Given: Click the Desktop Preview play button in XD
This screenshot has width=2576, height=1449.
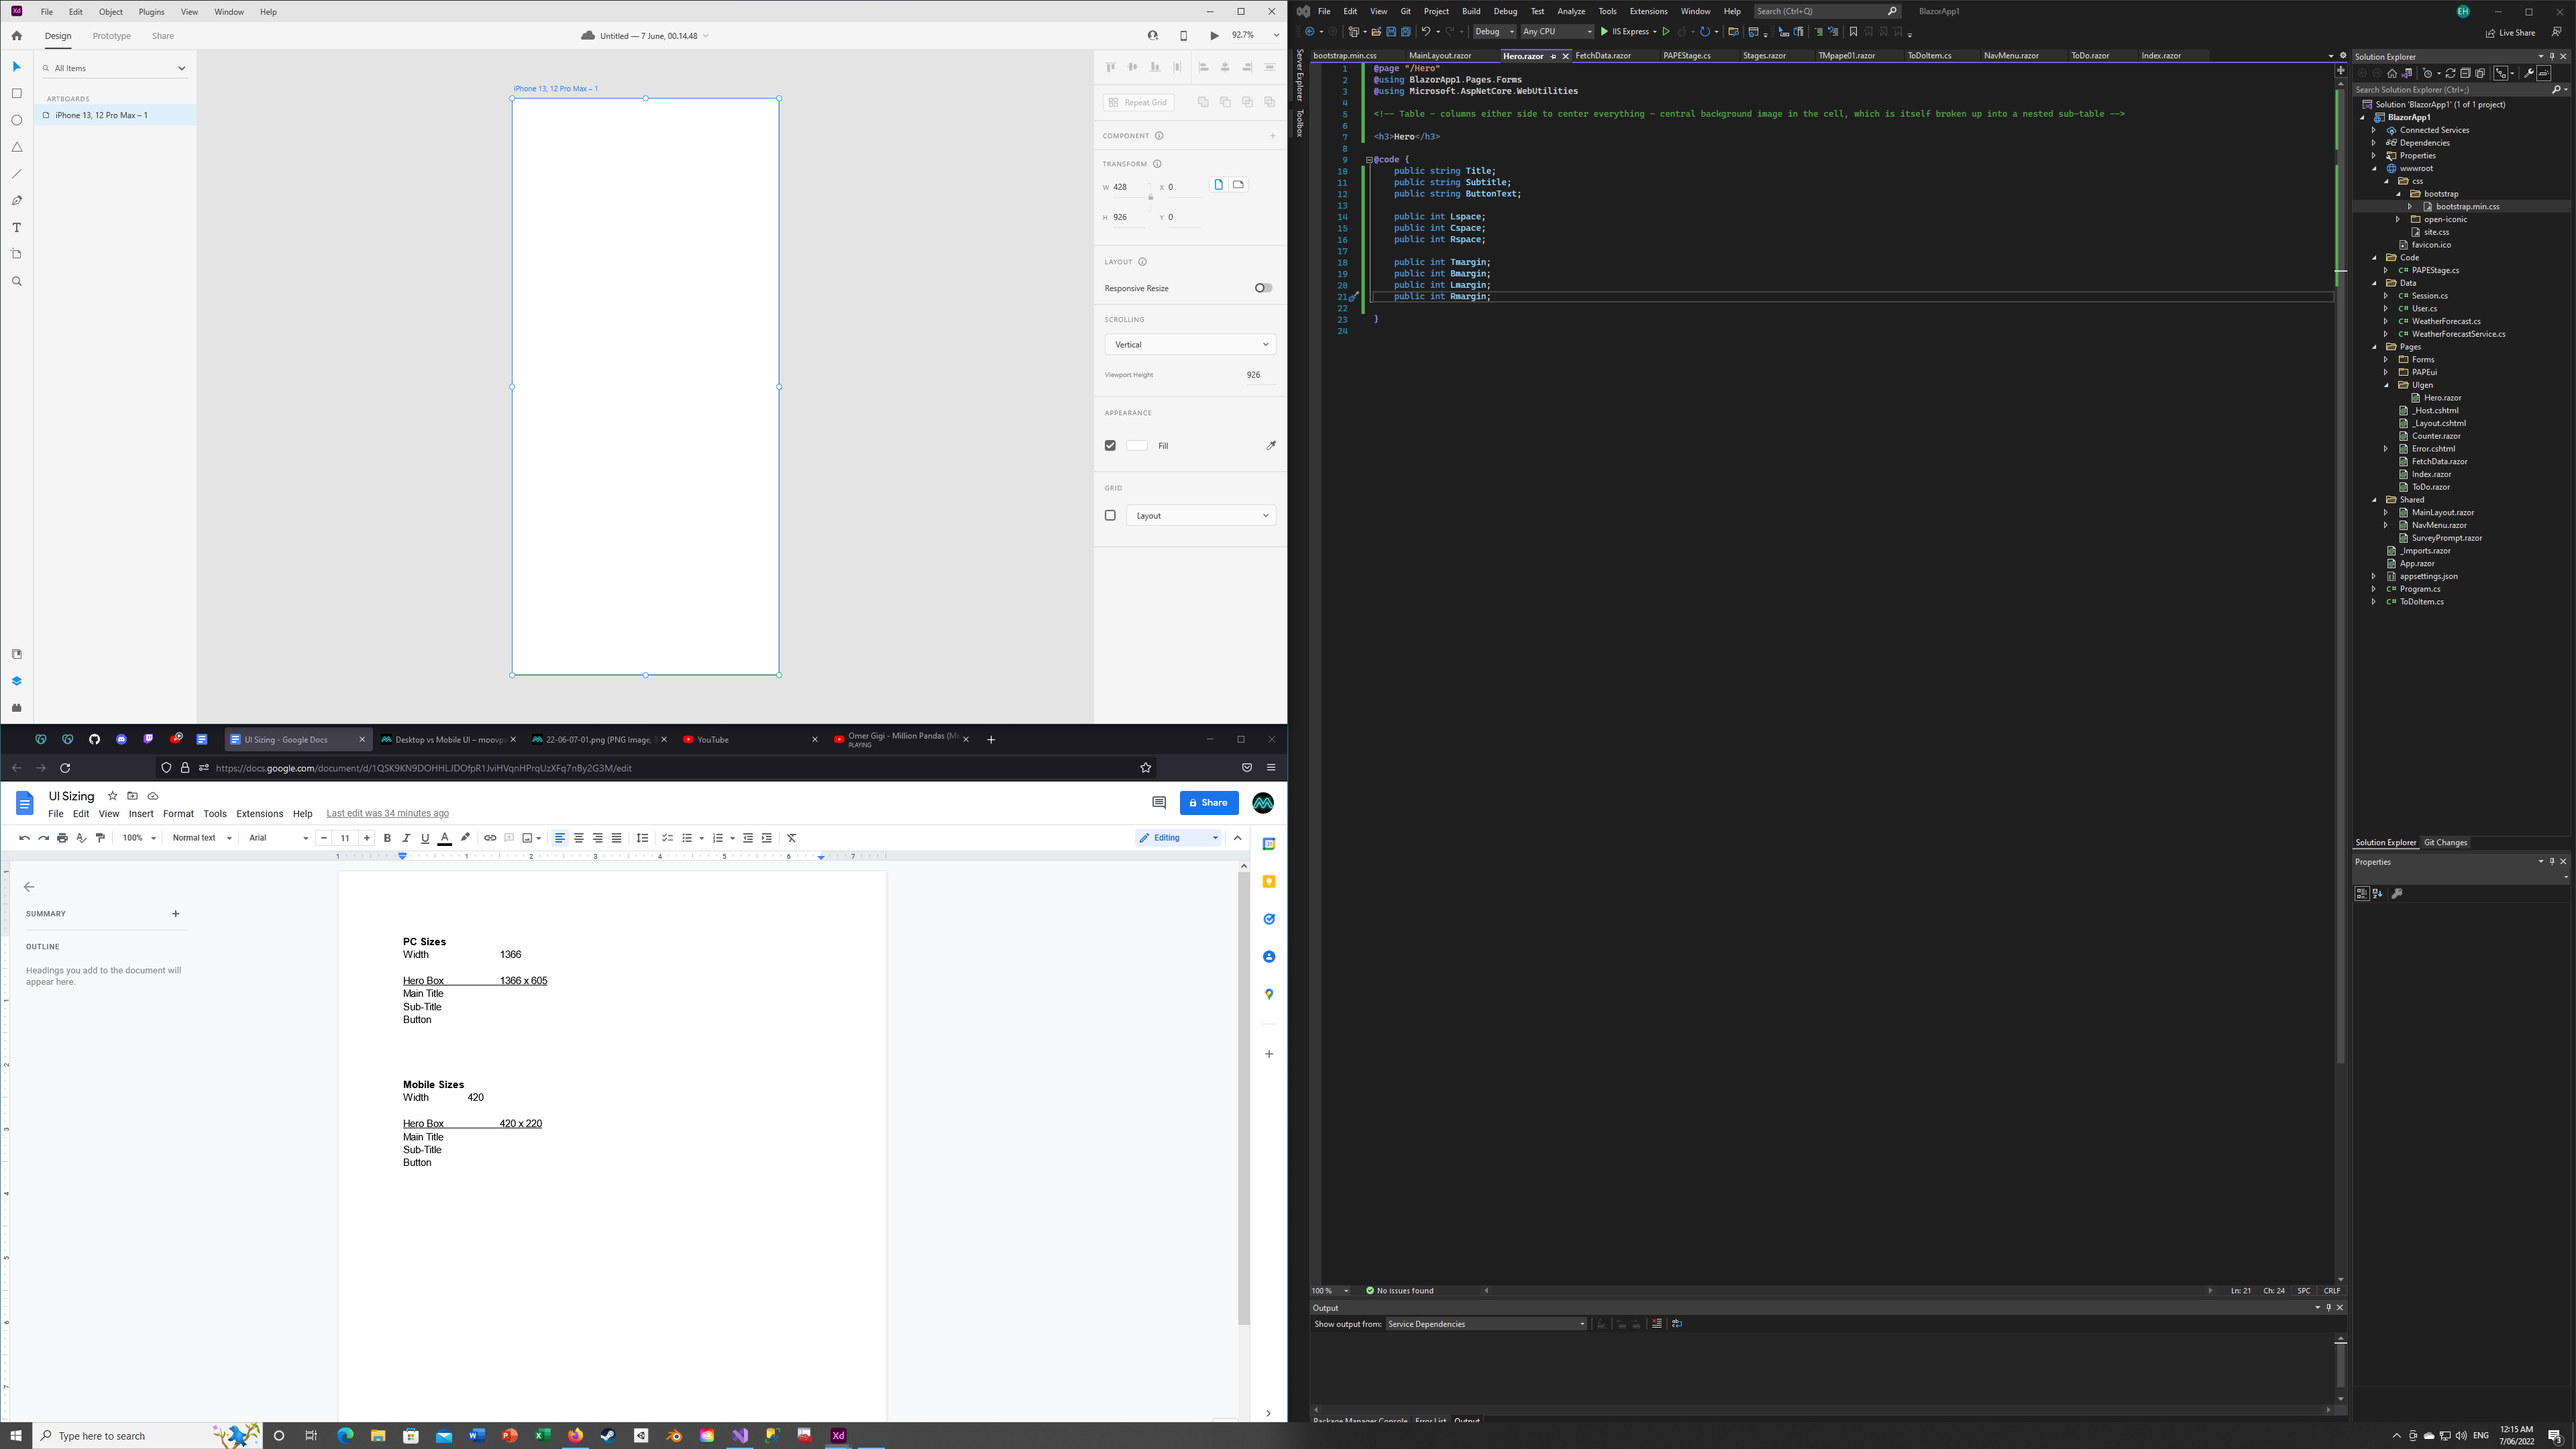Looking at the screenshot, I should 1214,36.
